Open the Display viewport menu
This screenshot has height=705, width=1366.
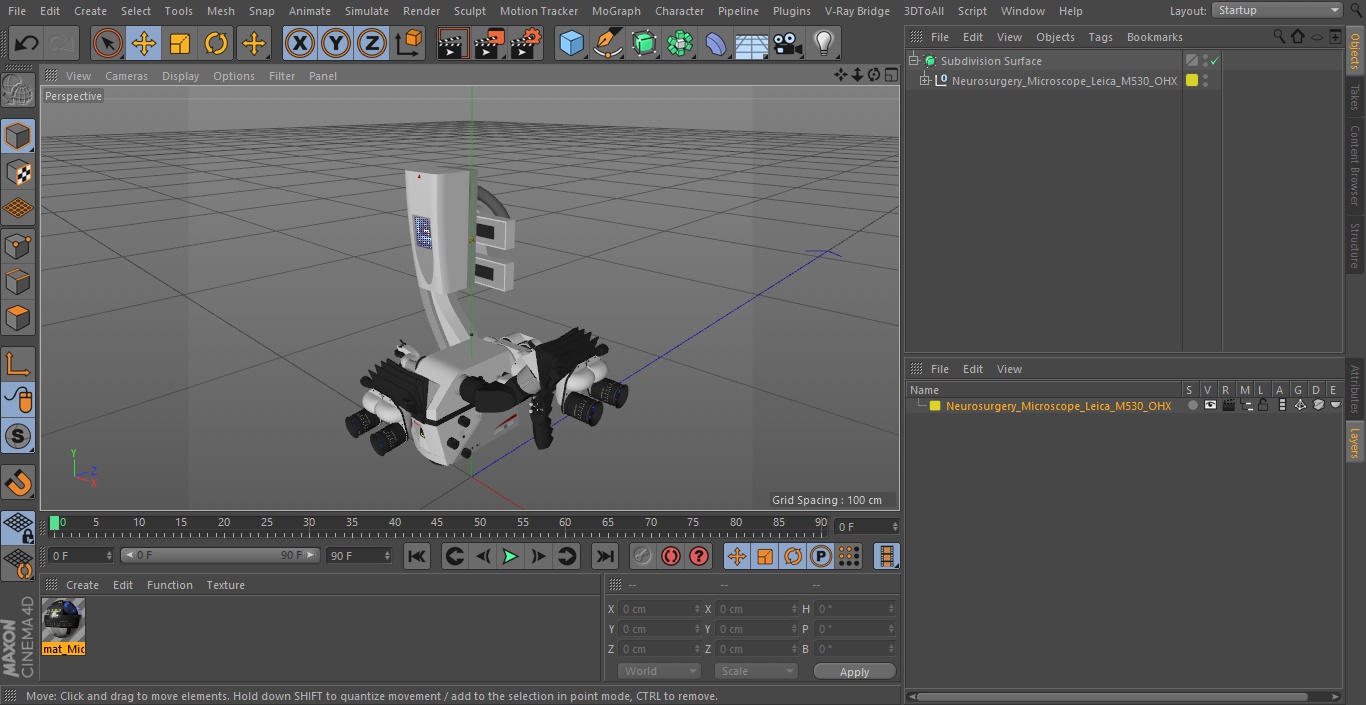pyautogui.click(x=180, y=76)
